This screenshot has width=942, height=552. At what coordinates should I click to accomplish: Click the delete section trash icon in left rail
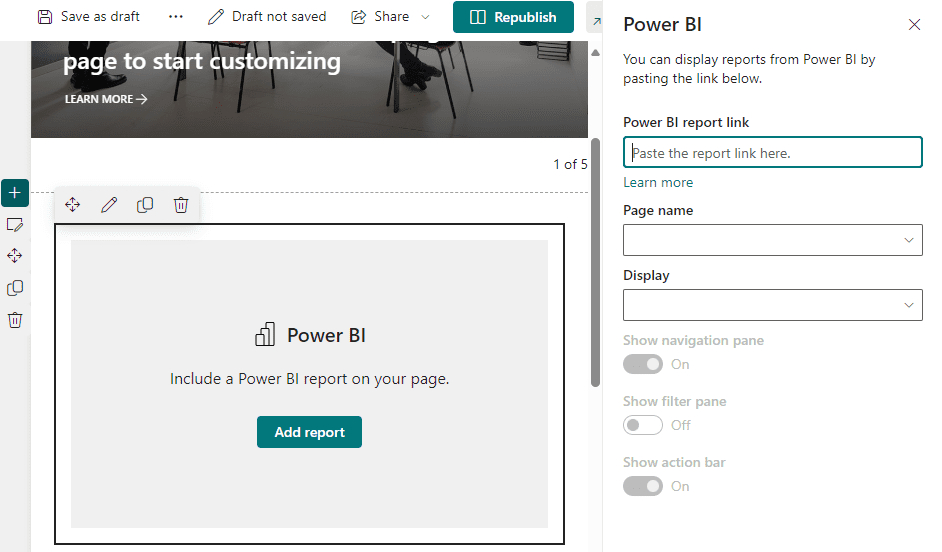(15, 320)
